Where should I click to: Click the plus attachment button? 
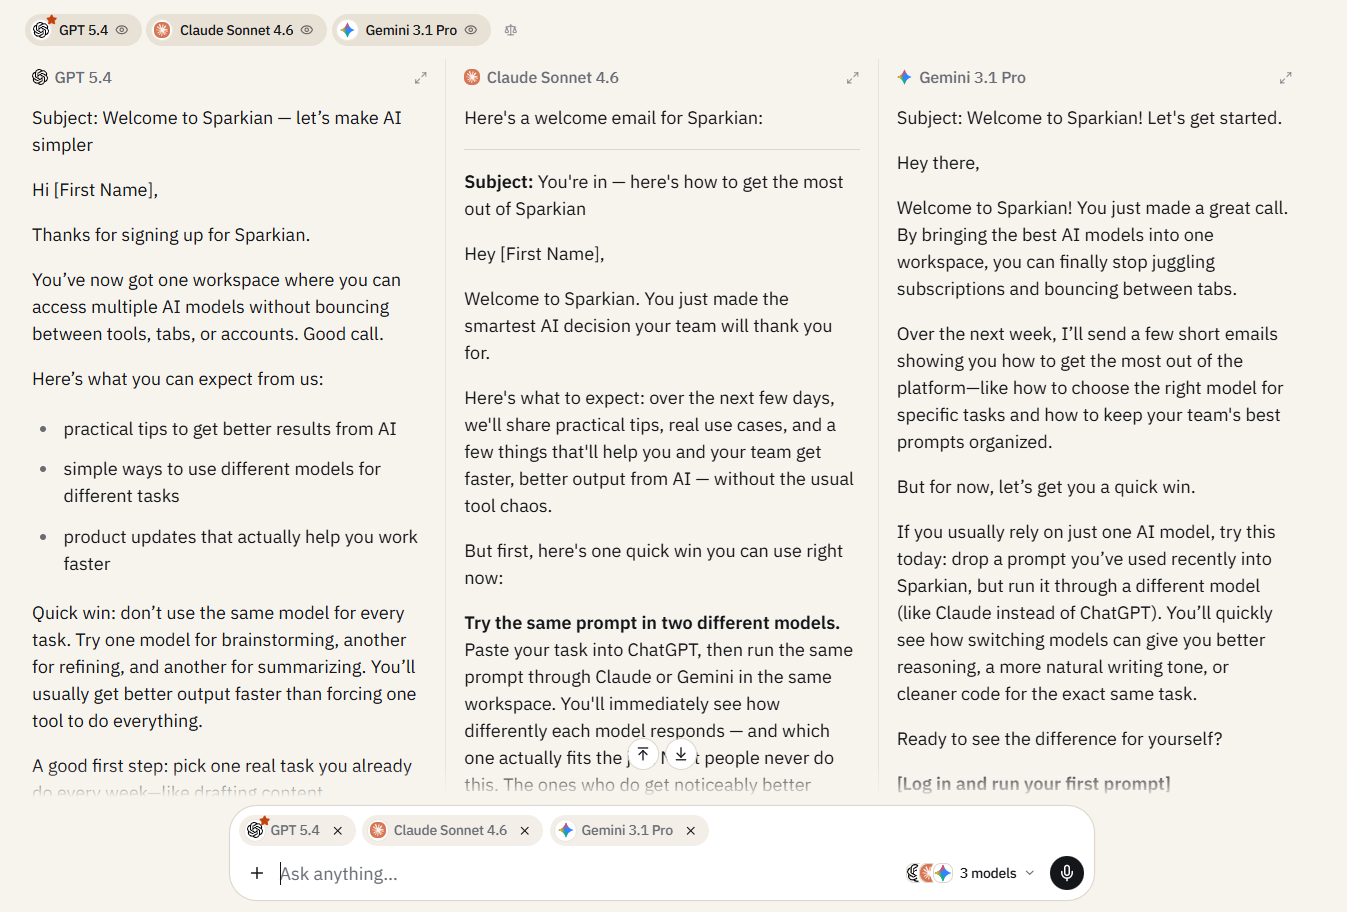257,873
